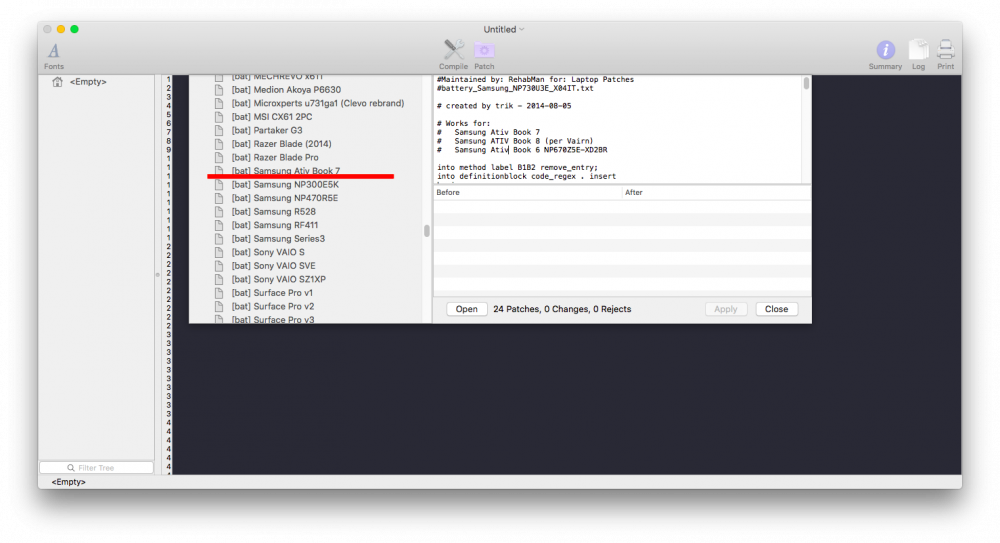Select the Razer Blade Pro patch
Viewport: 1000px width, 543px height.
point(275,158)
